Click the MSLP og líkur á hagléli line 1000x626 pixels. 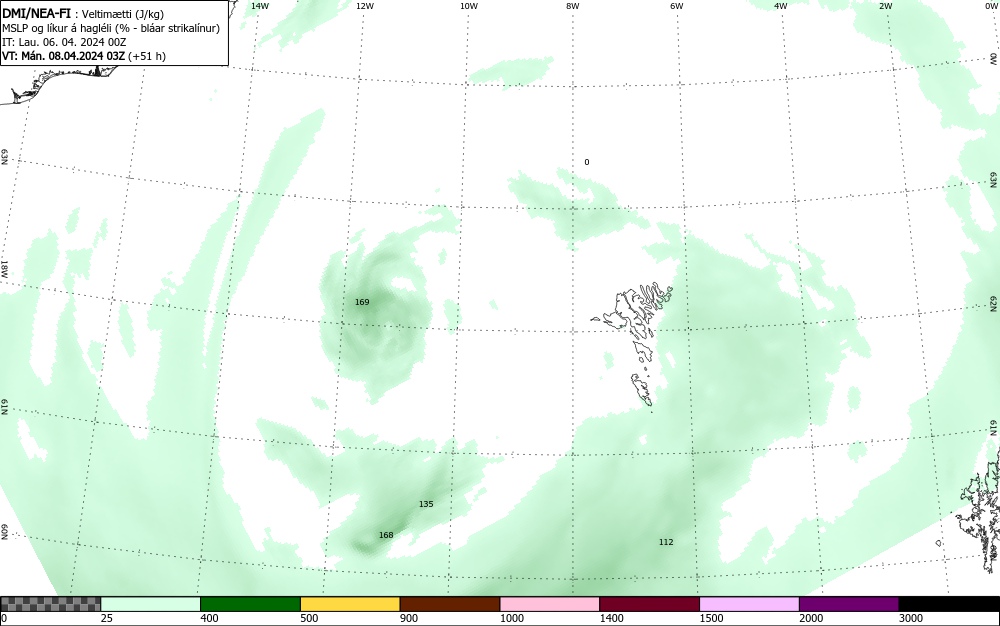111,28
